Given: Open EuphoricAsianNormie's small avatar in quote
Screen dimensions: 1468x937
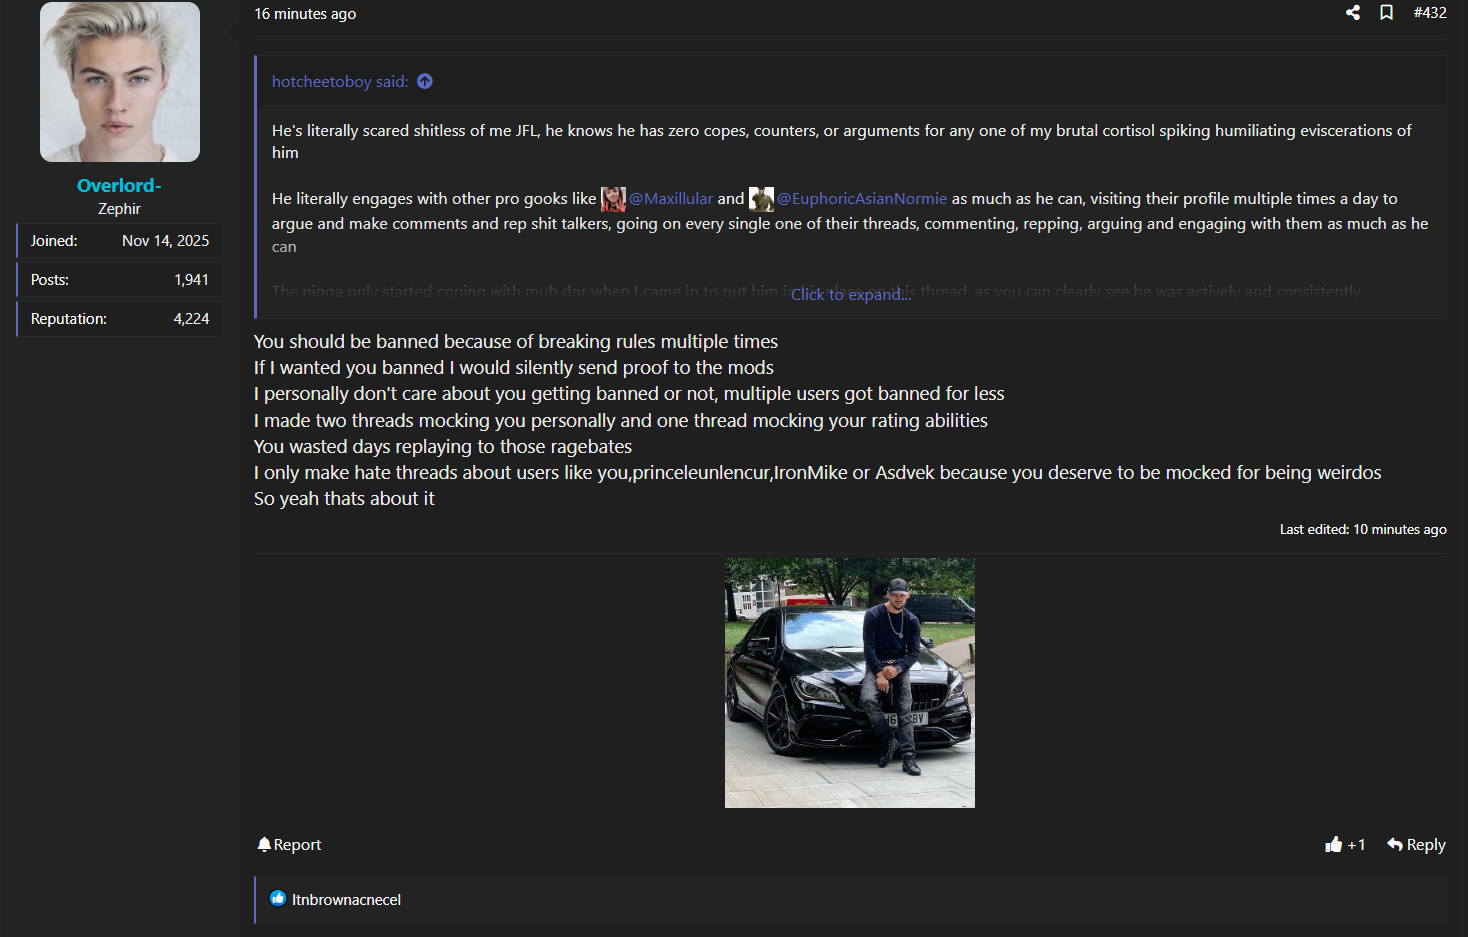Looking at the screenshot, I should click(761, 199).
